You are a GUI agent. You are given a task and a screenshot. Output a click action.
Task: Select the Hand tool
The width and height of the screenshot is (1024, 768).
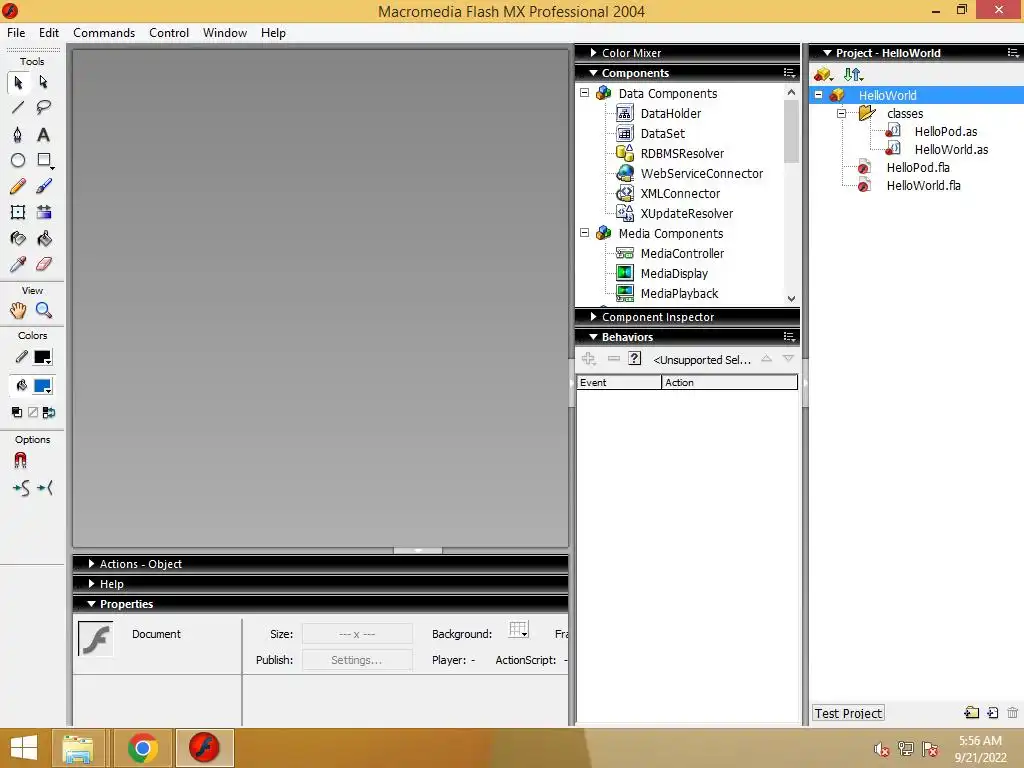[x=18, y=310]
